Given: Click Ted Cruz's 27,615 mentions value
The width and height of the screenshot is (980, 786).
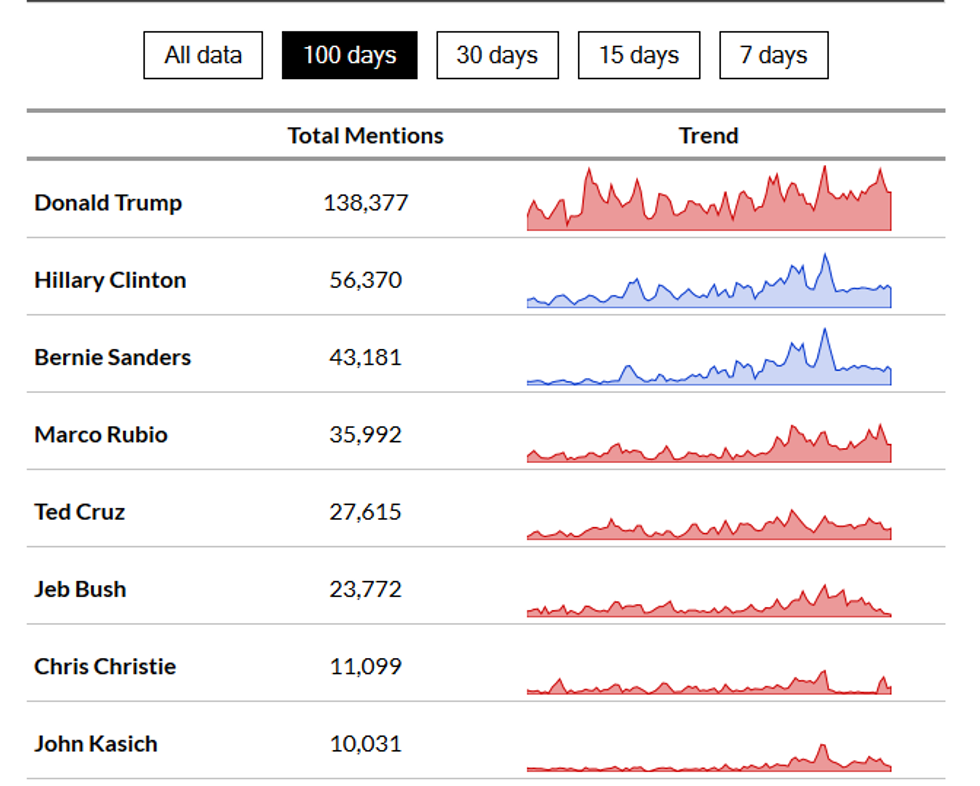Looking at the screenshot, I should click(366, 512).
